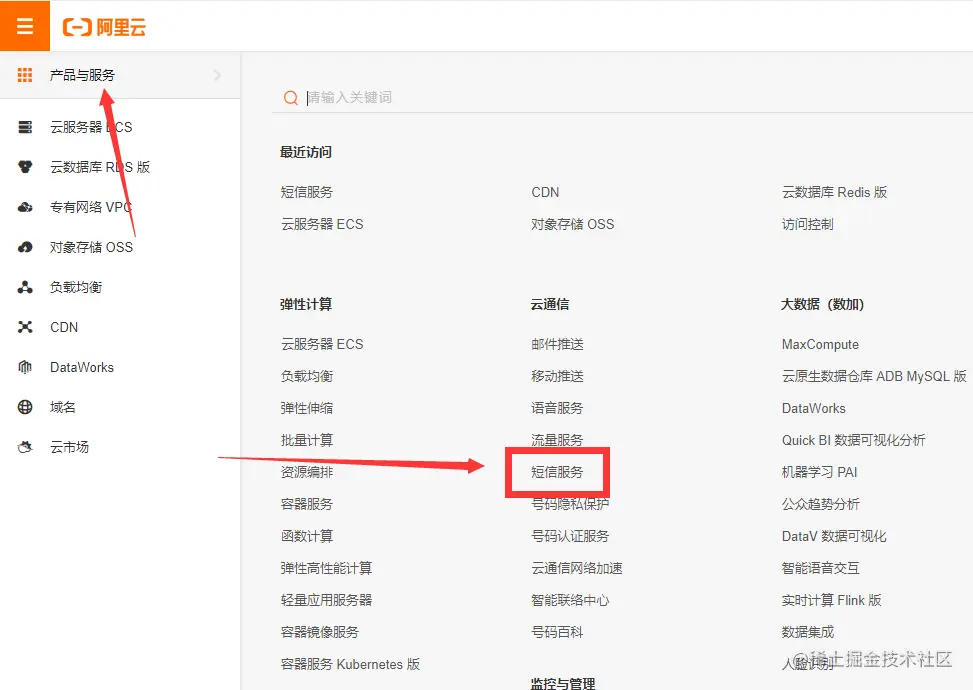Select 云数据库 RDS 版 in the sidebar
This screenshot has width=973, height=690.
point(100,167)
